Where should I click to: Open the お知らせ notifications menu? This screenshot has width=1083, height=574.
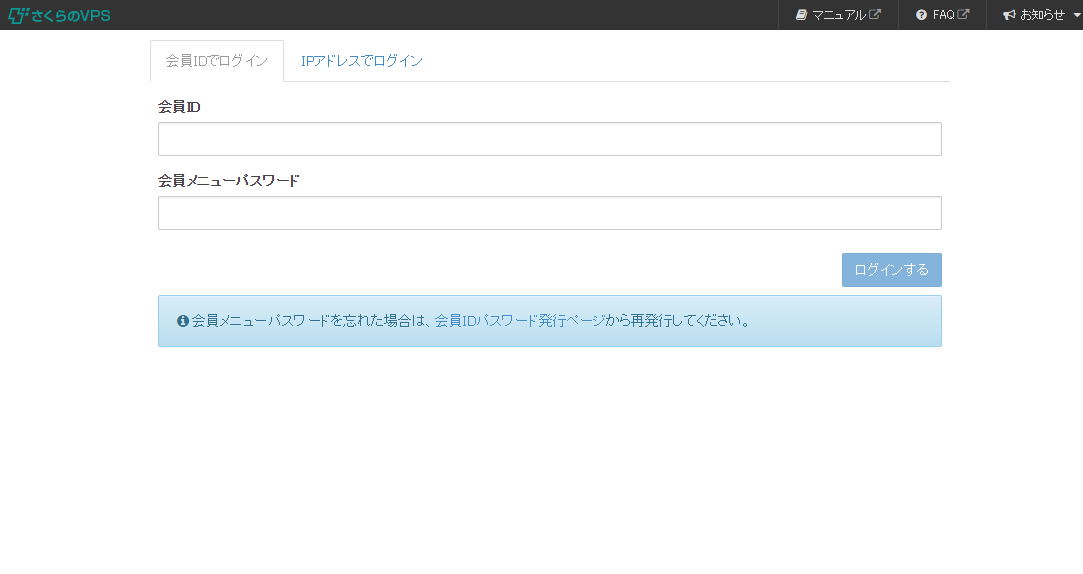[x=1042, y=15]
